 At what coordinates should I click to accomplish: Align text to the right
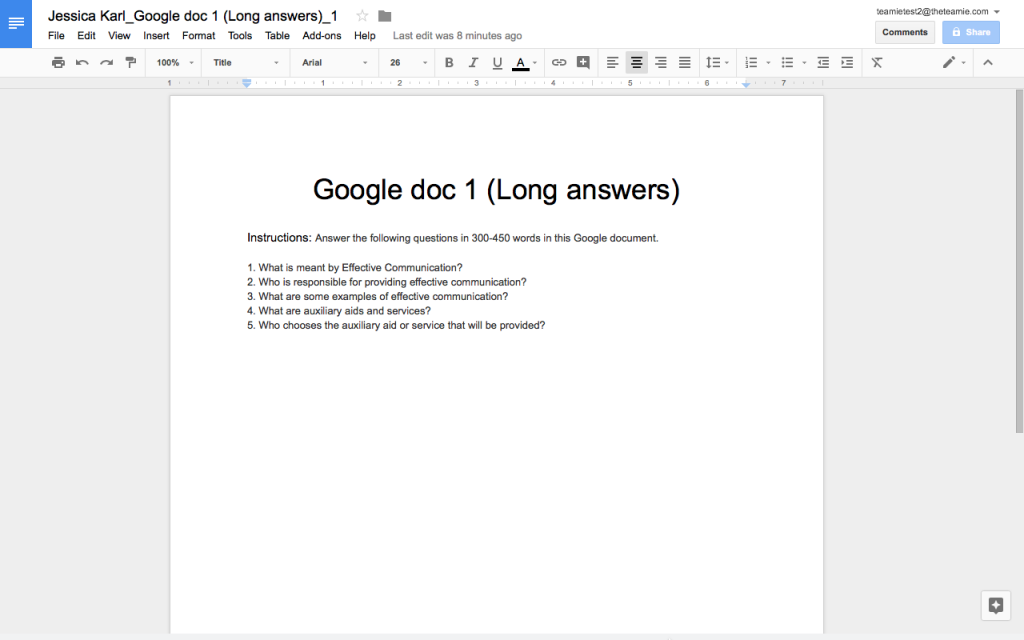point(660,63)
